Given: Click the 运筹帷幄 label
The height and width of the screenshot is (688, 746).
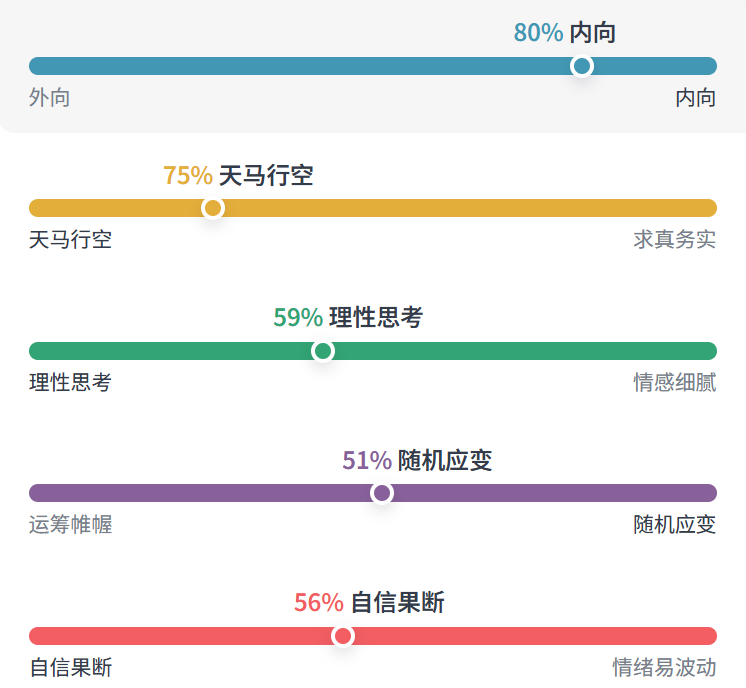Looking at the screenshot, I should pos(70,525).
